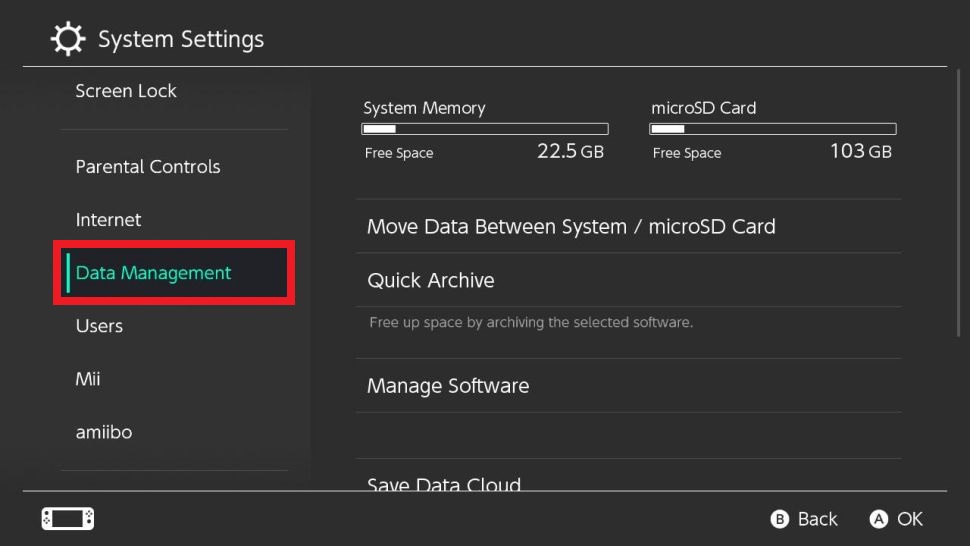Open Manage Software
The width and height of the screenshot is (970, 546).
[x=629, y=386]
